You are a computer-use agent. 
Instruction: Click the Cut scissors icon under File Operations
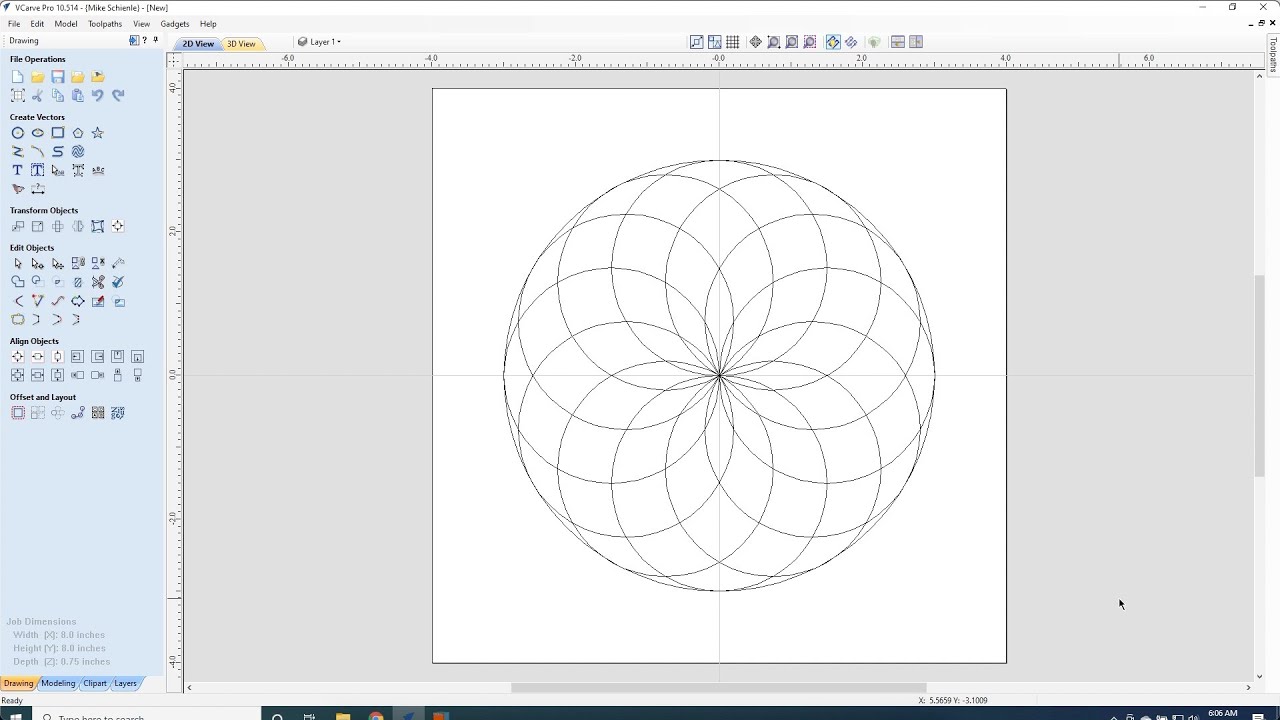[37, 95]
